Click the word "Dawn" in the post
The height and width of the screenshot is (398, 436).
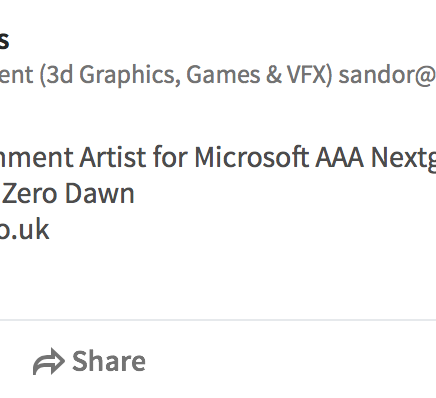99,193
